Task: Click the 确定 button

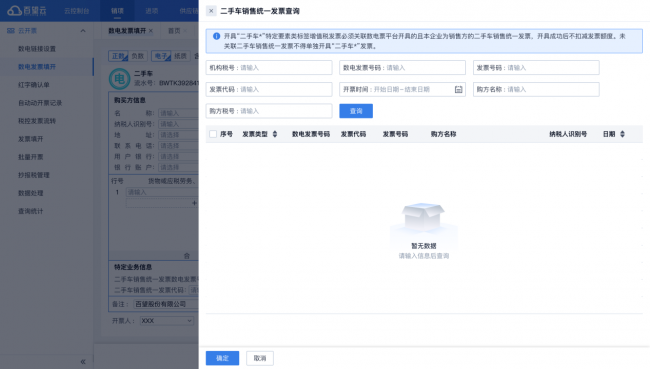Action: tap(222, 358)
